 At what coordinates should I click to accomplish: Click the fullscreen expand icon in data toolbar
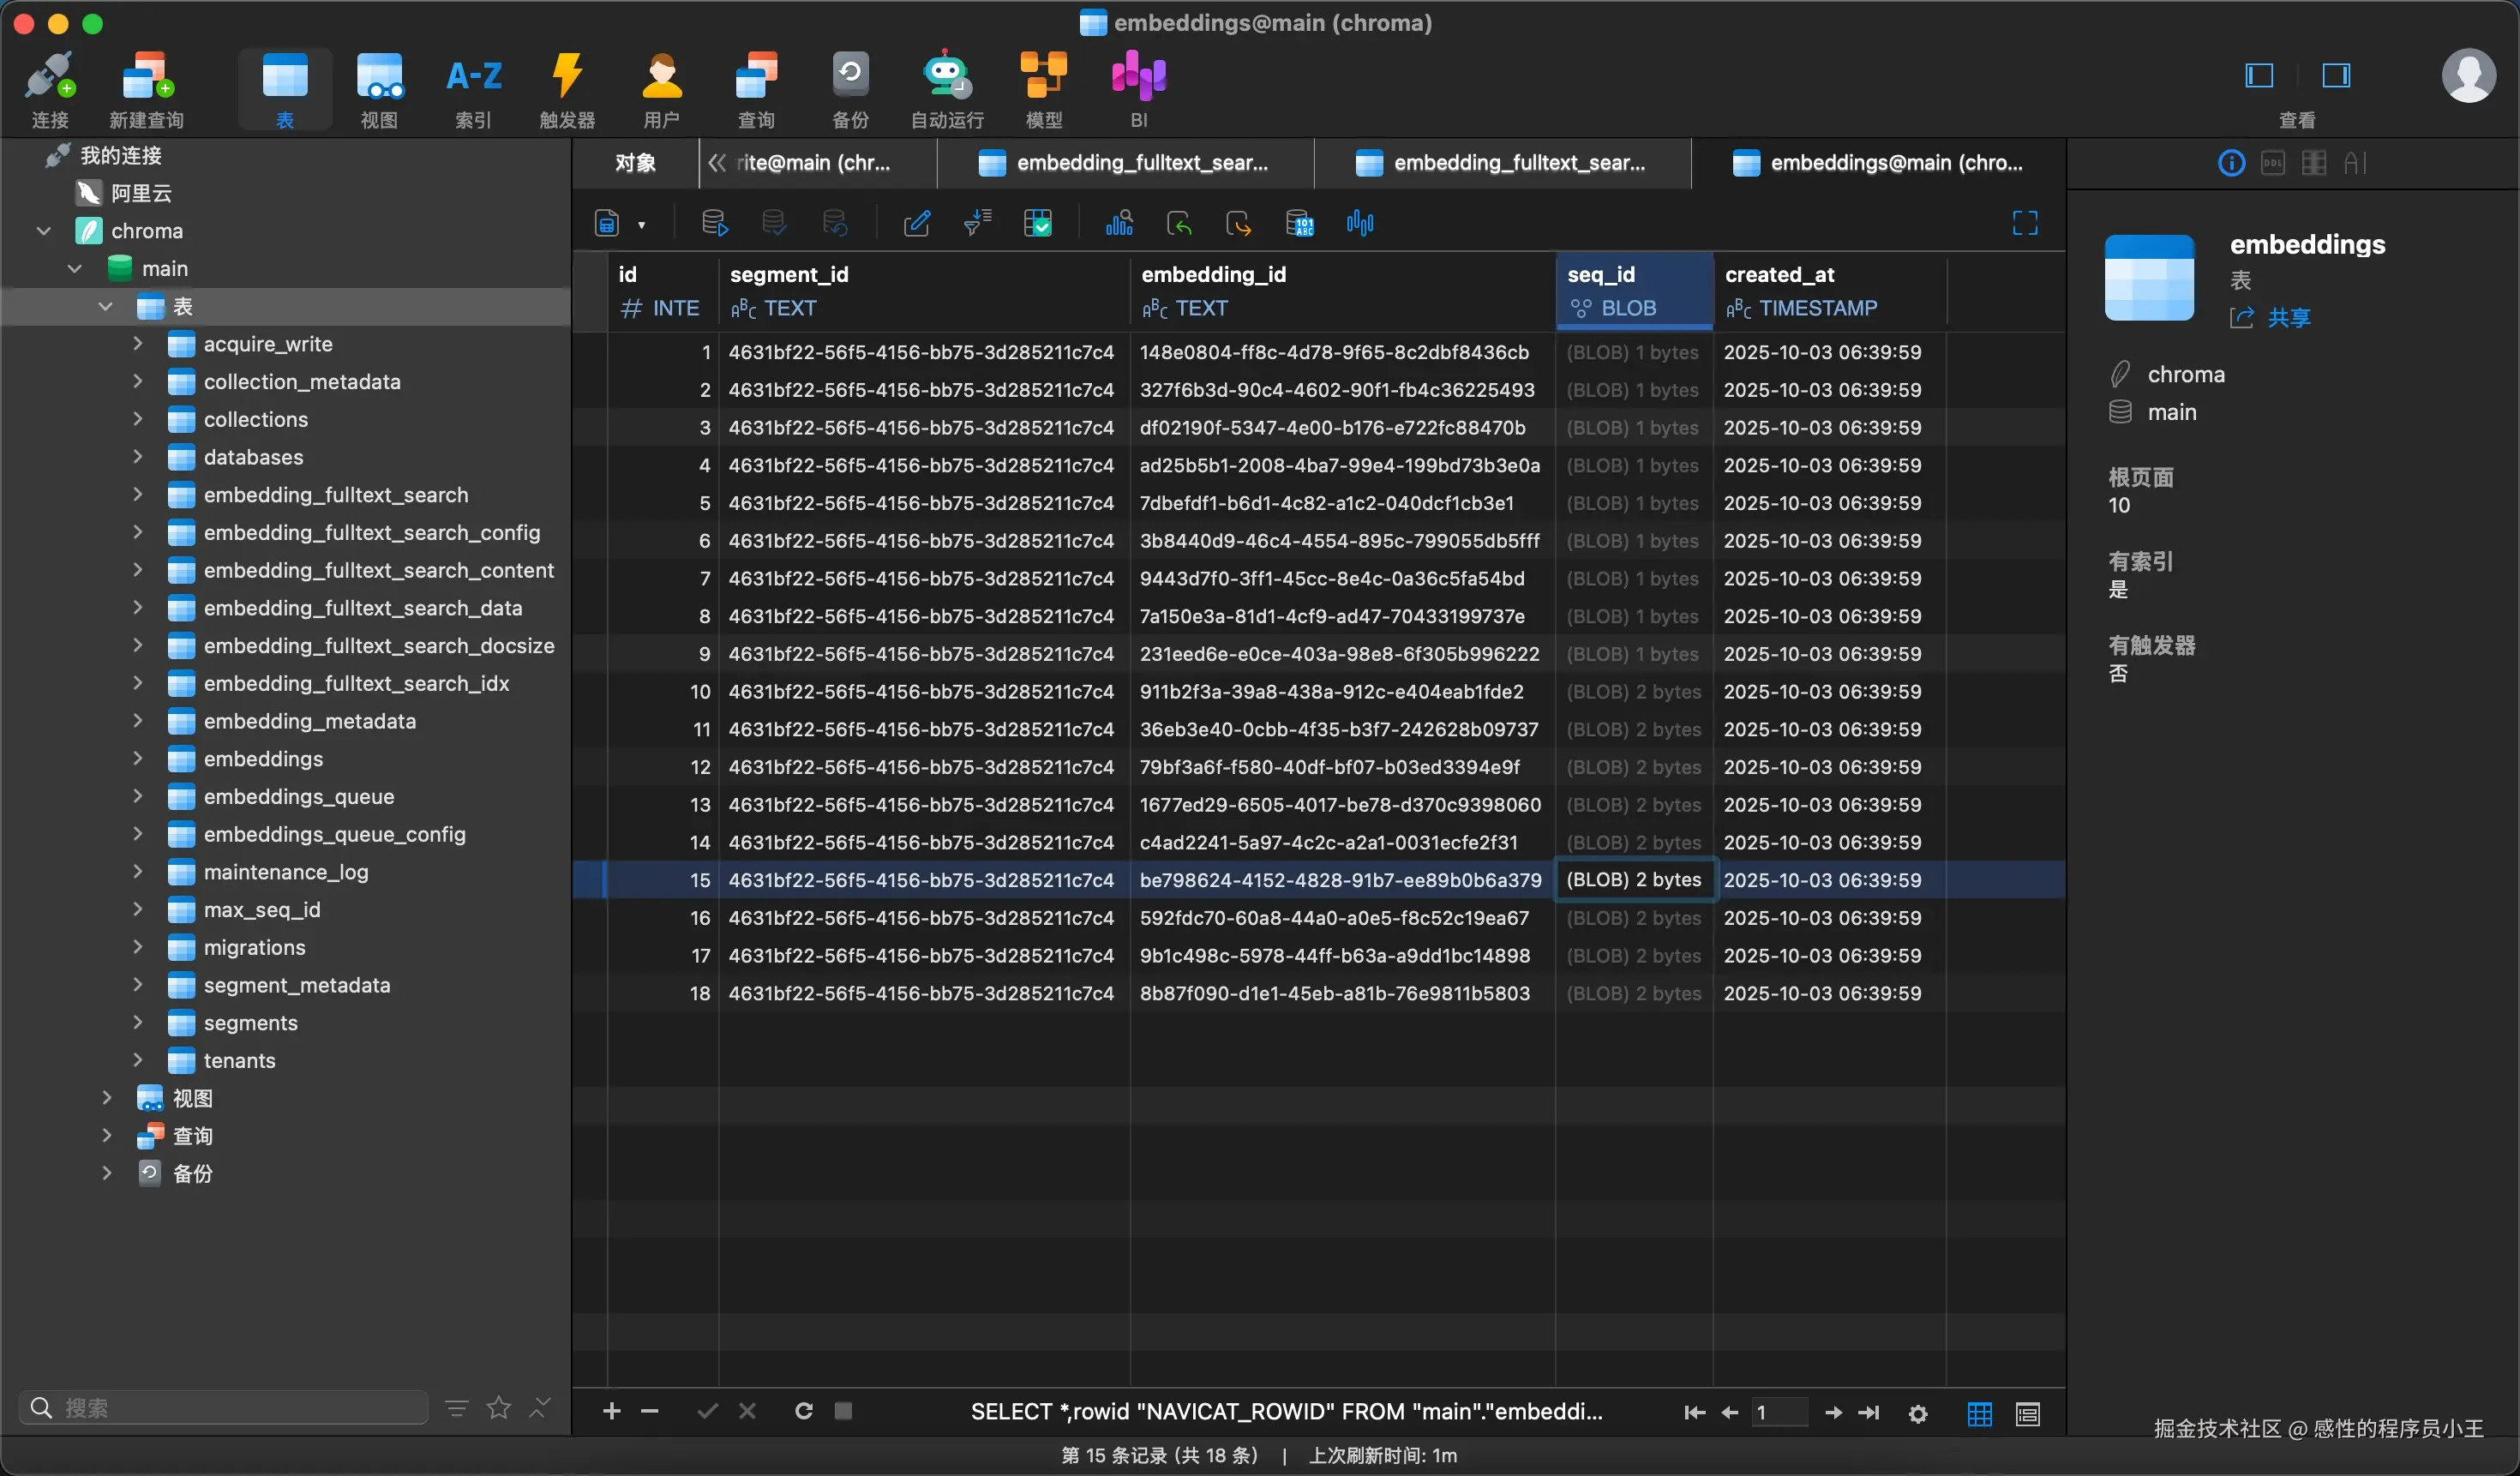[x=2024, y=223]
